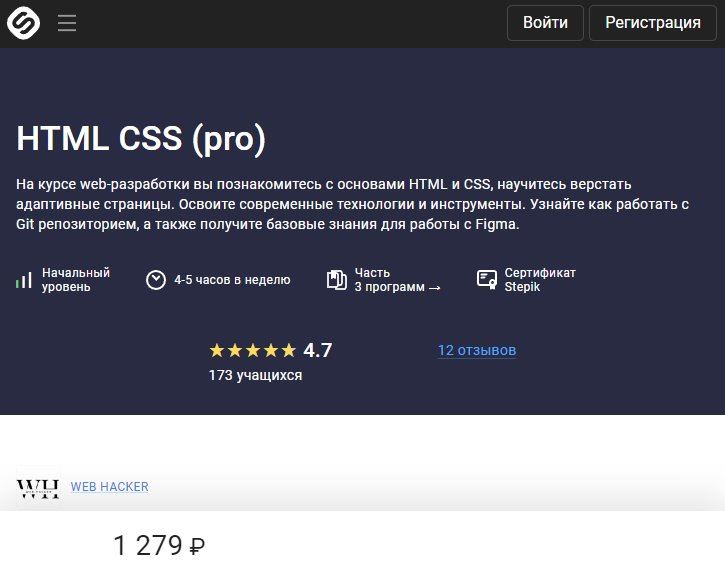Click the Сертификат Stepik label
Image resolution: width=725 pixels, height=575 pixels.
pyautogui.click(x=540, y=280)
